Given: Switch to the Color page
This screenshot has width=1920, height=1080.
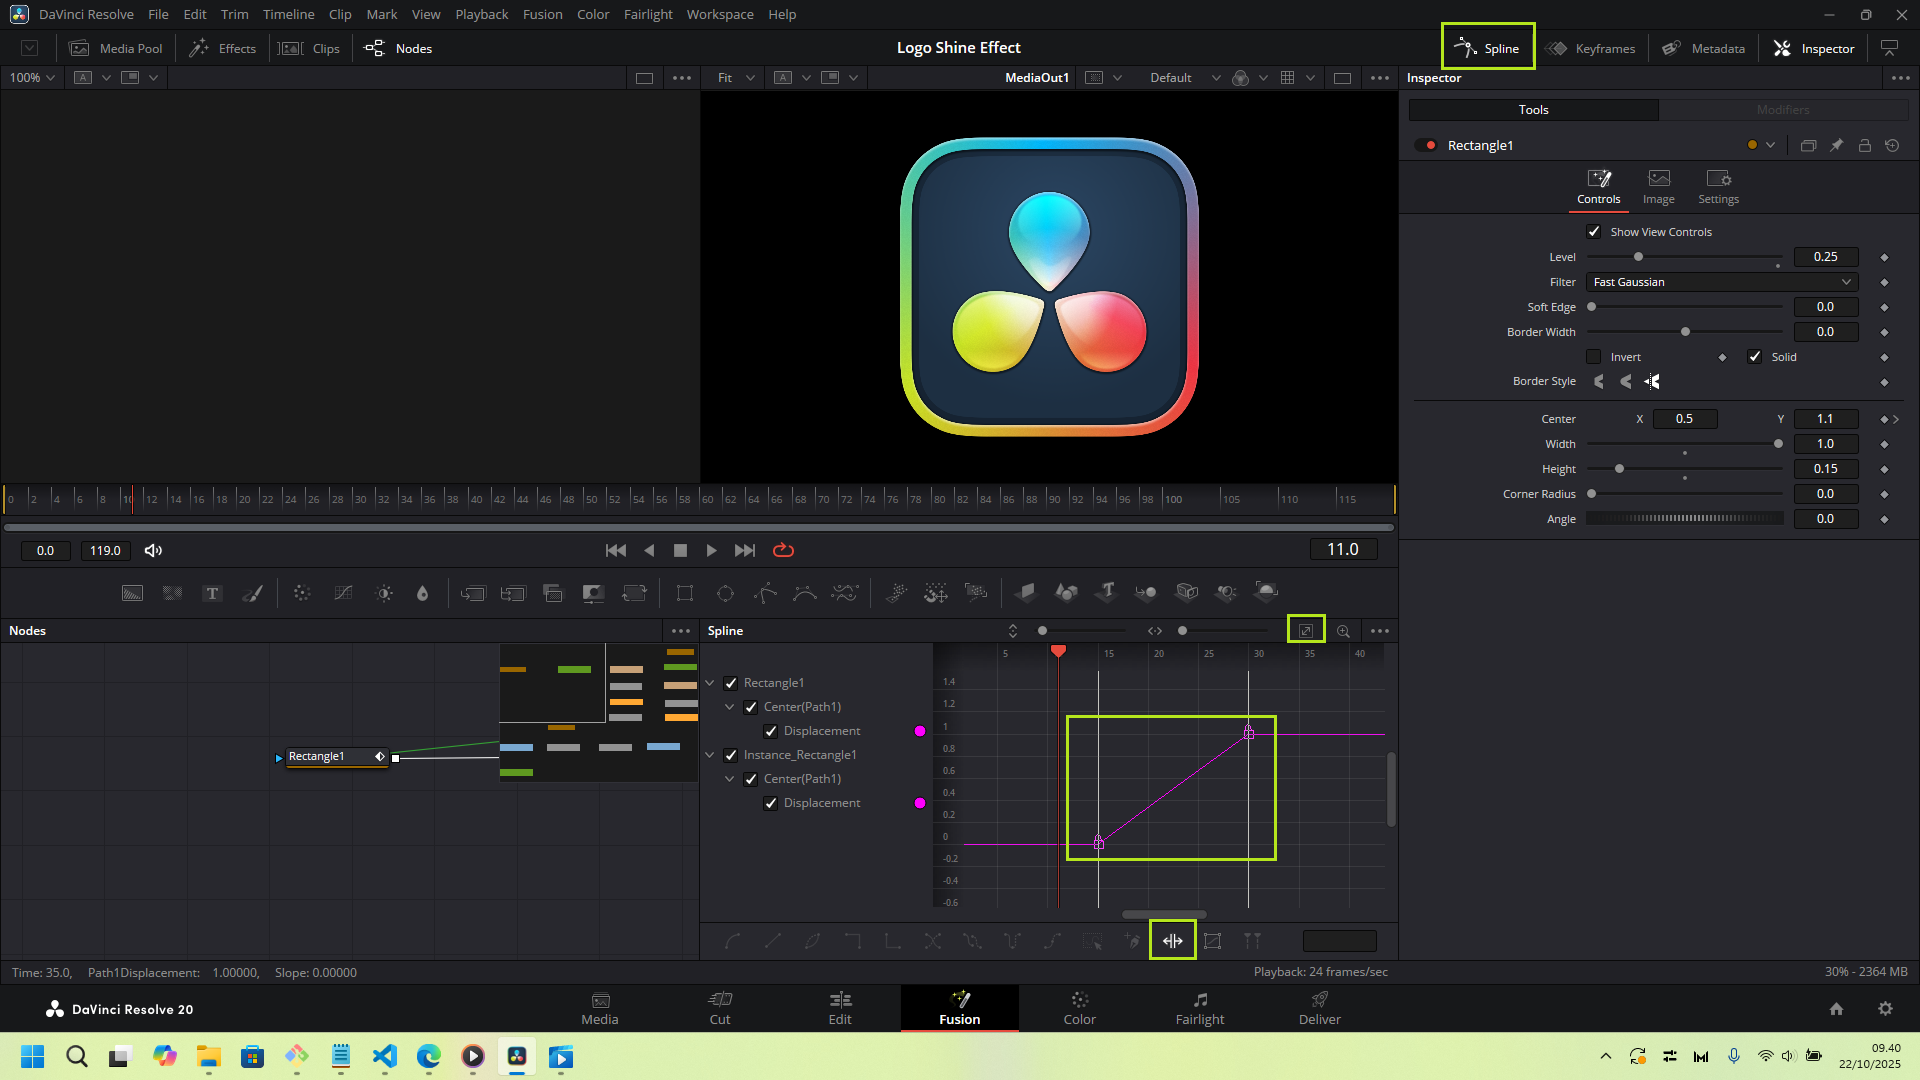Looking at the screenshot, I should pyautogui.click(x=1079, y=1008).
